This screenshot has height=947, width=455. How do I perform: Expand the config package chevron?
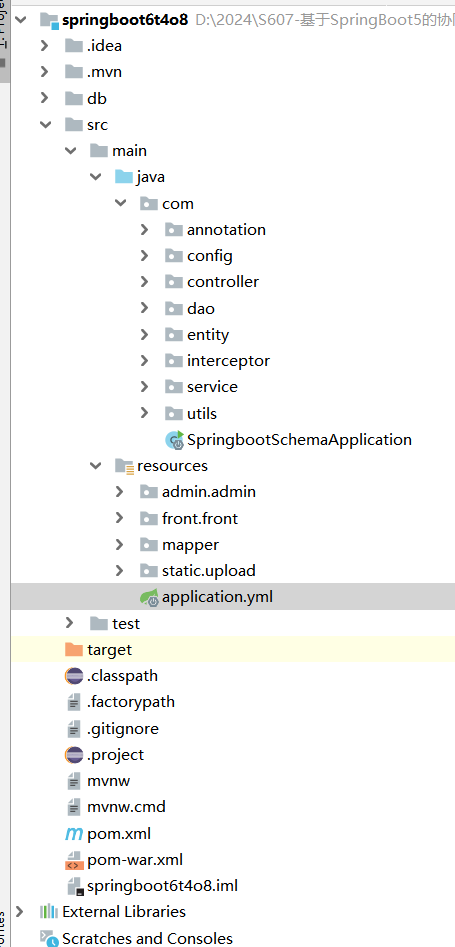pos(144,255)
